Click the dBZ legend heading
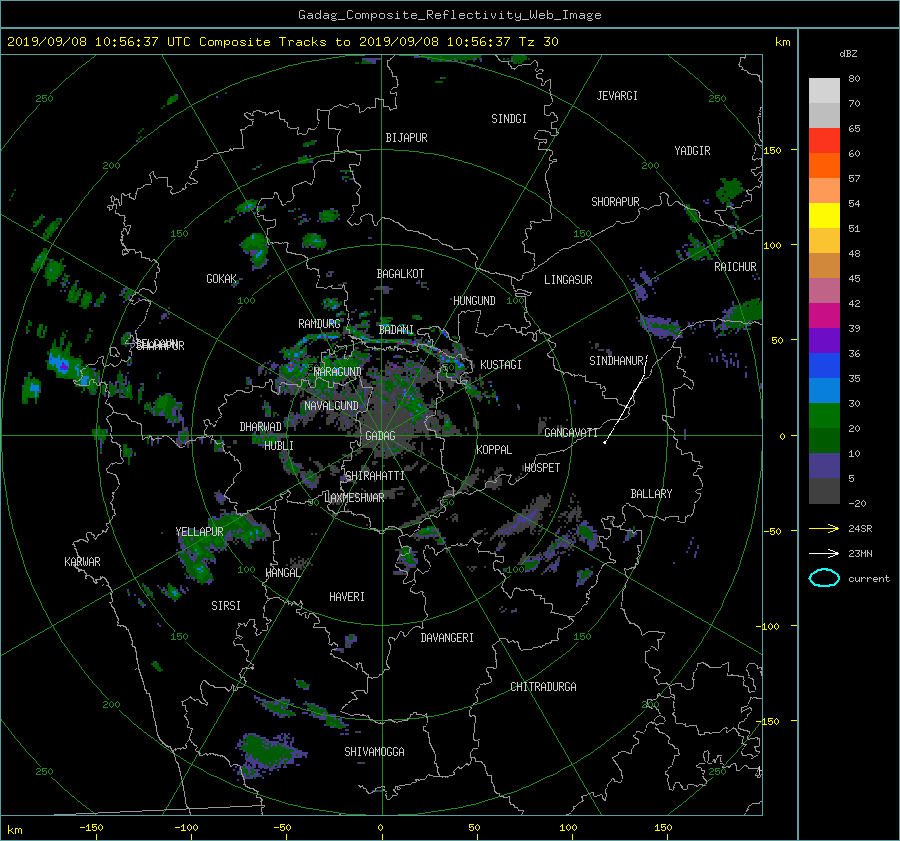This screenshot has height=841, width=900. 848,54
